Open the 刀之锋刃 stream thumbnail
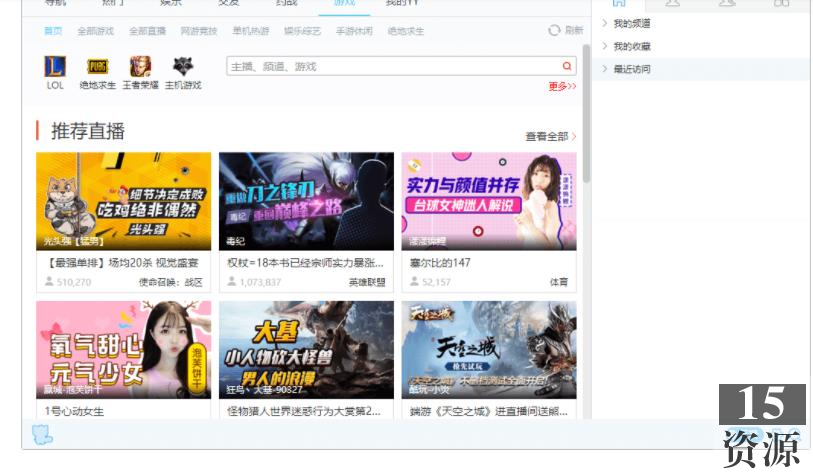Viewport: 813px width, 476px height. pos(306,201)
